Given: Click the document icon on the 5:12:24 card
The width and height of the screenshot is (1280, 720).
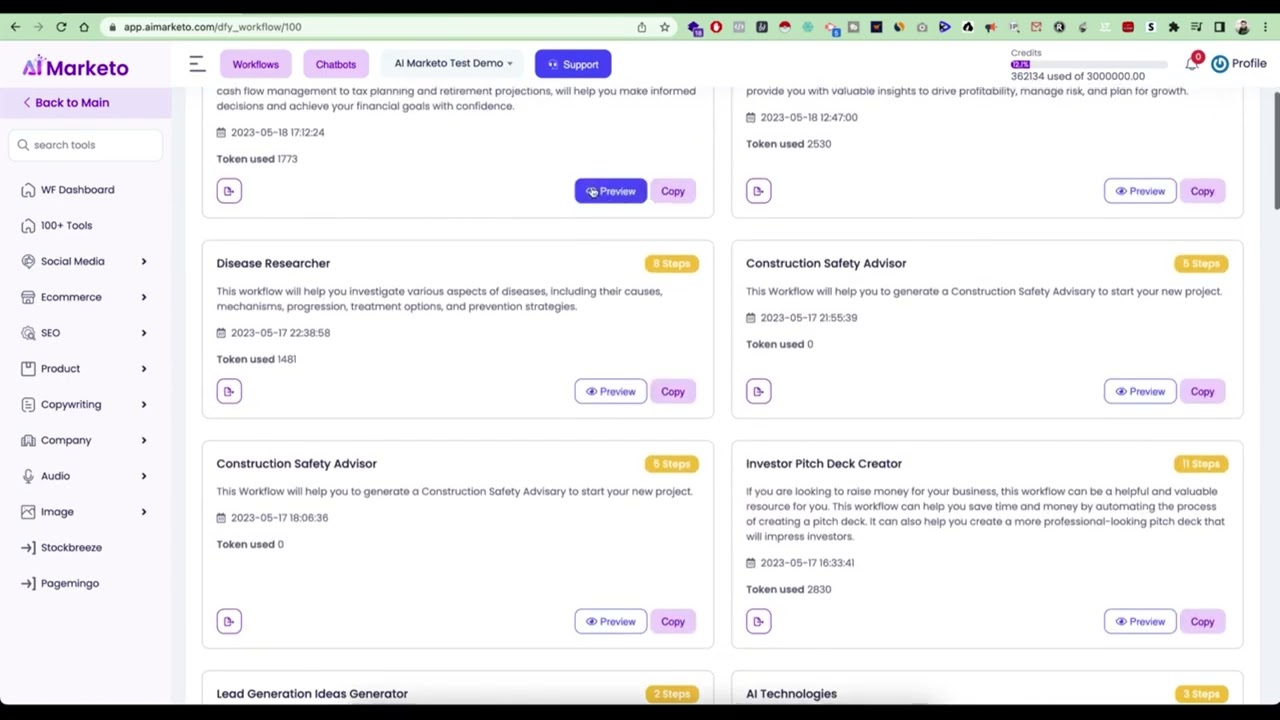Looking at the screenshot, I should click(229, 191).
